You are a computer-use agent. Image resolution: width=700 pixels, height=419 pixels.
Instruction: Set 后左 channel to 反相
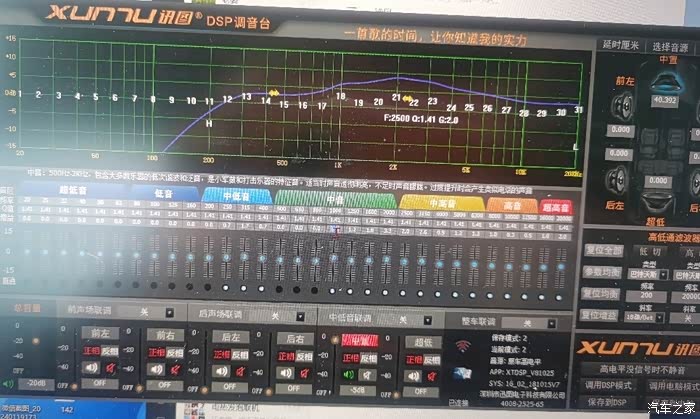point(240,355)
